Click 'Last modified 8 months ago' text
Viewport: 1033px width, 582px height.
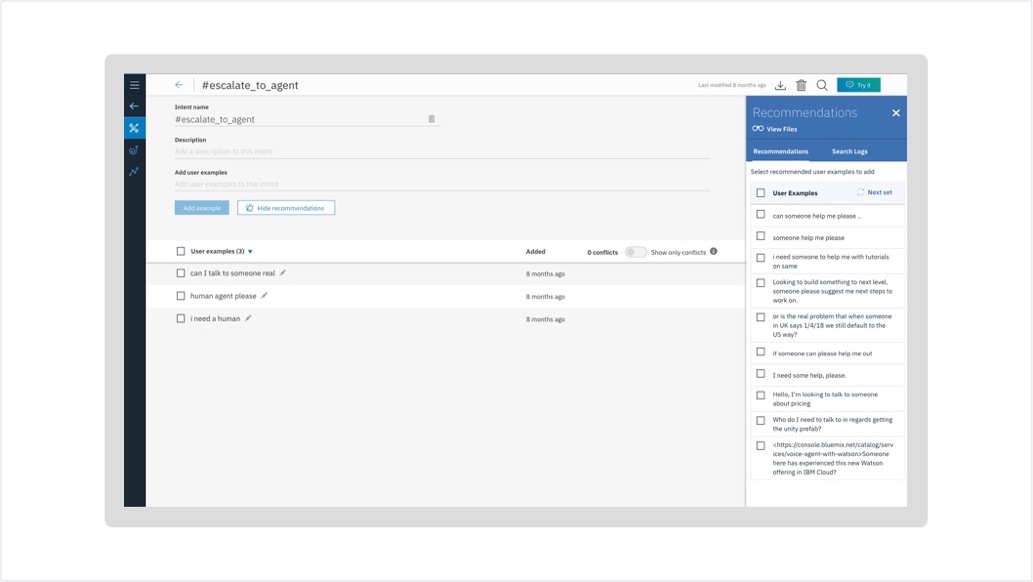coord(732,85)
